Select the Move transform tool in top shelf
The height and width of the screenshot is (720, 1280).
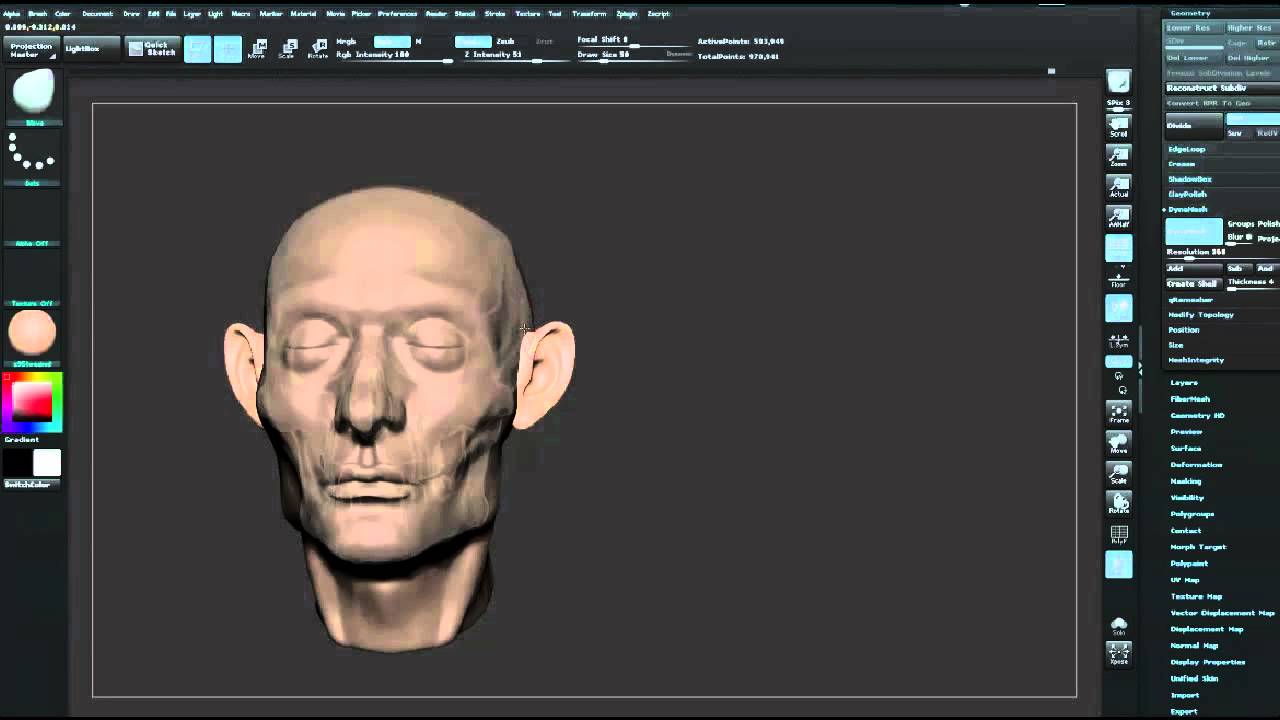257,49
